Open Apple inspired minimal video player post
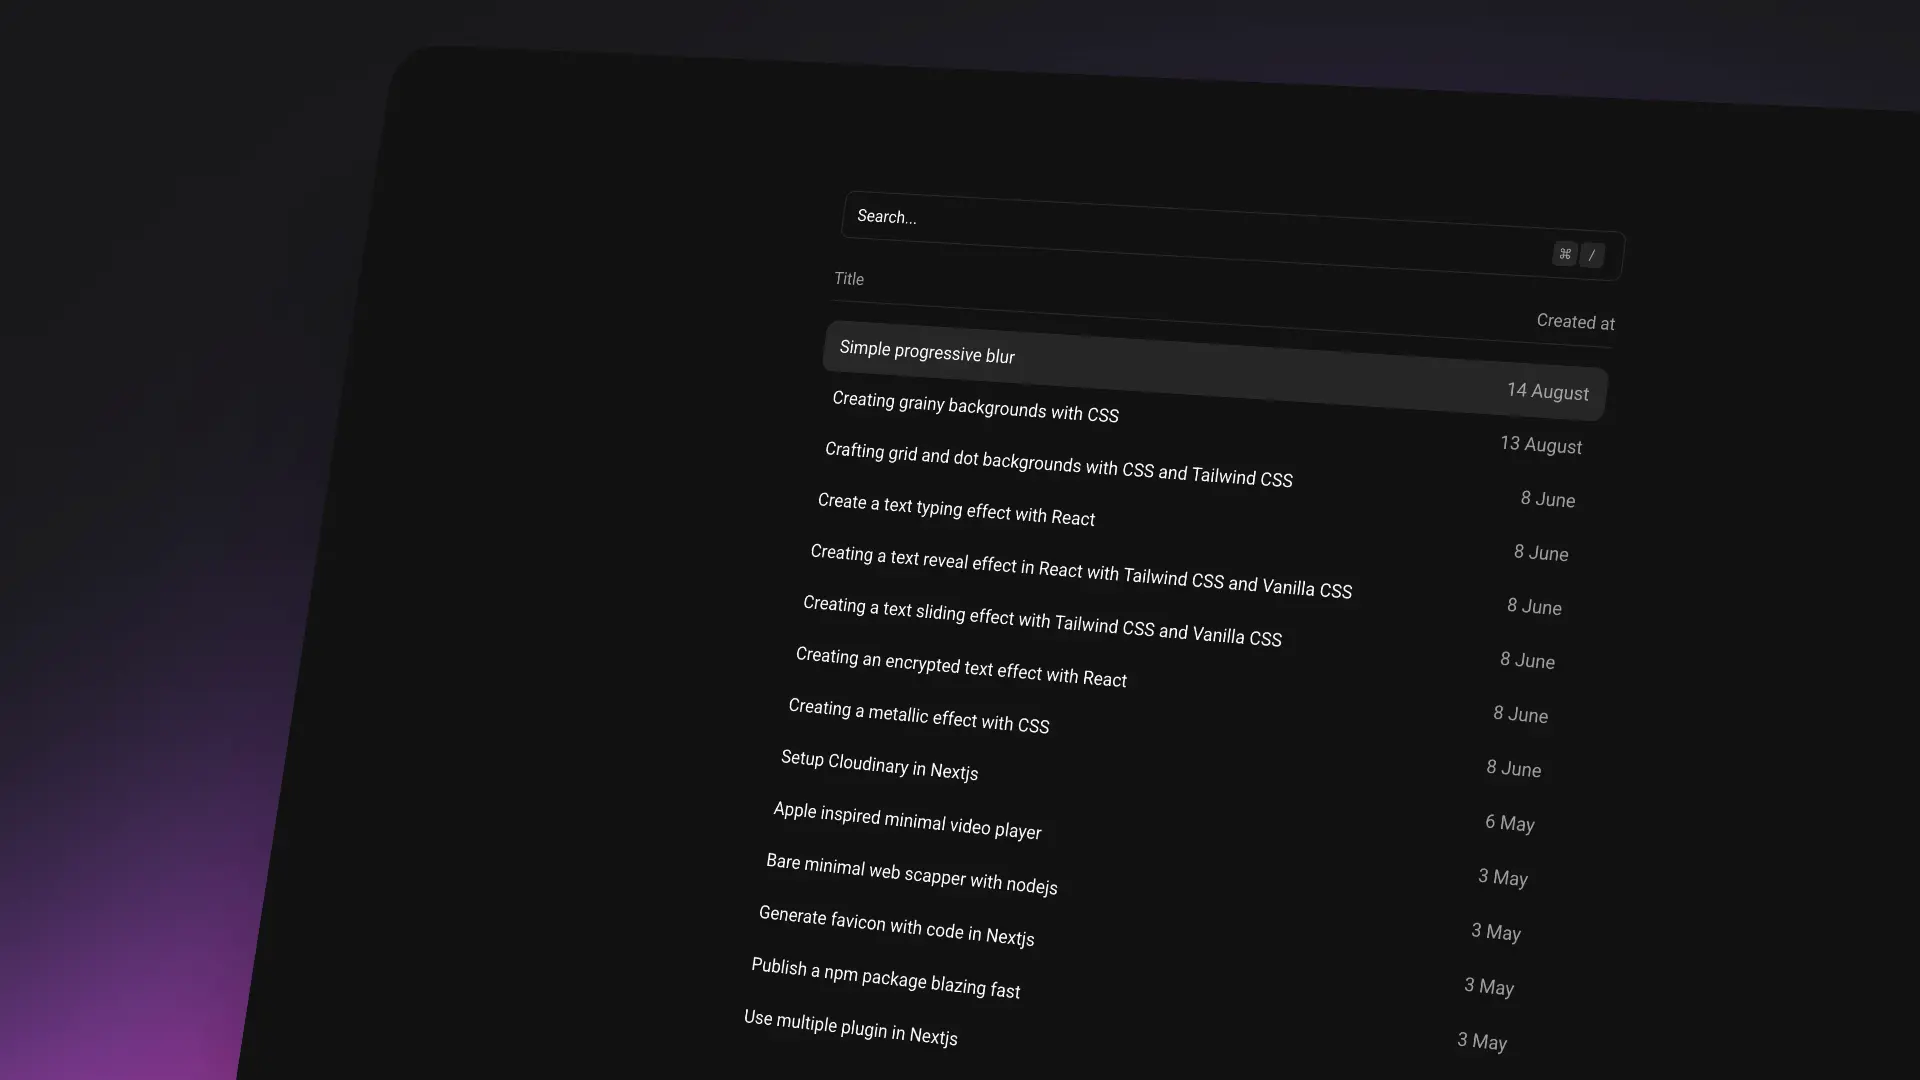The image size is (1920, 1080). tap(907, 821)
